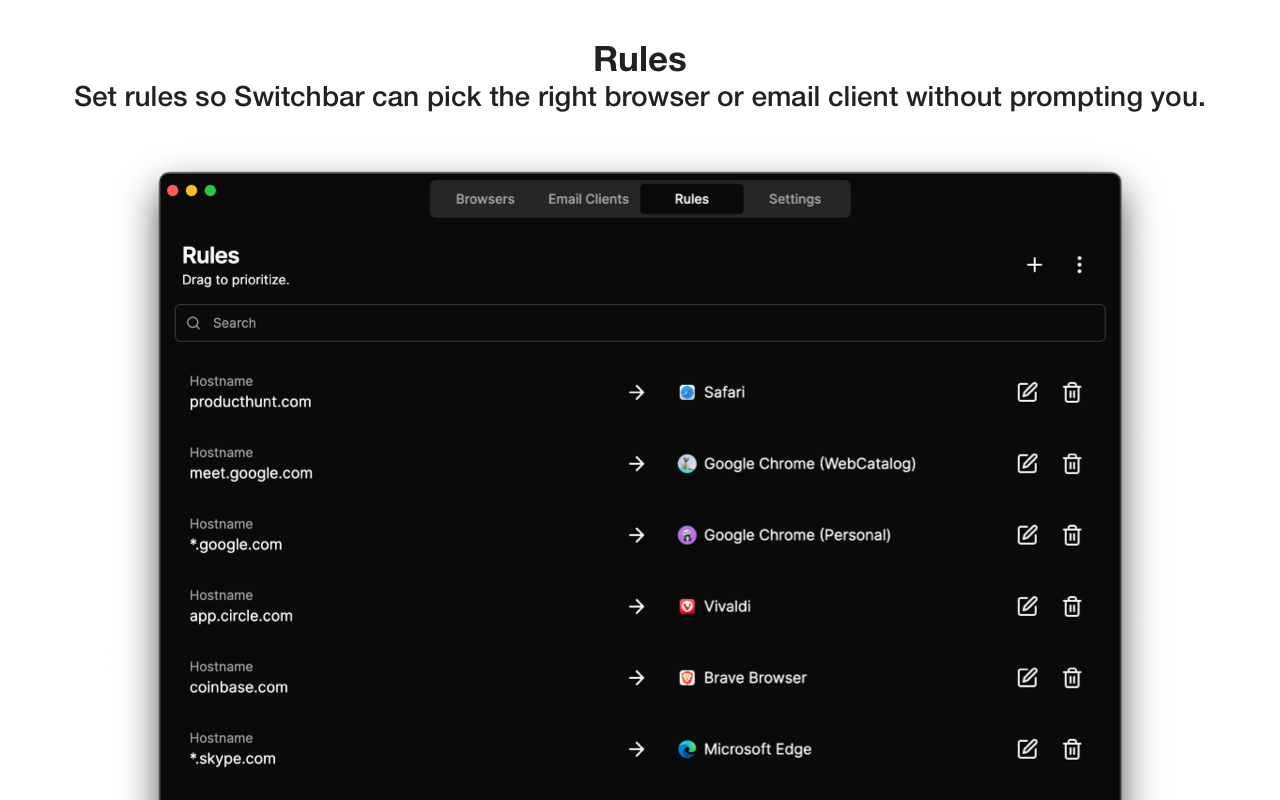
Task: Edit the *.skype.com rule
Action: pos(1027,749)
